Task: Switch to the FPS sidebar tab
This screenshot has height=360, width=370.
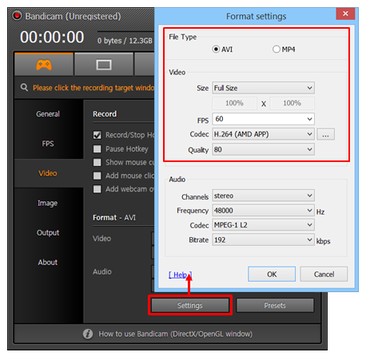Action: (x=48, y=144)
